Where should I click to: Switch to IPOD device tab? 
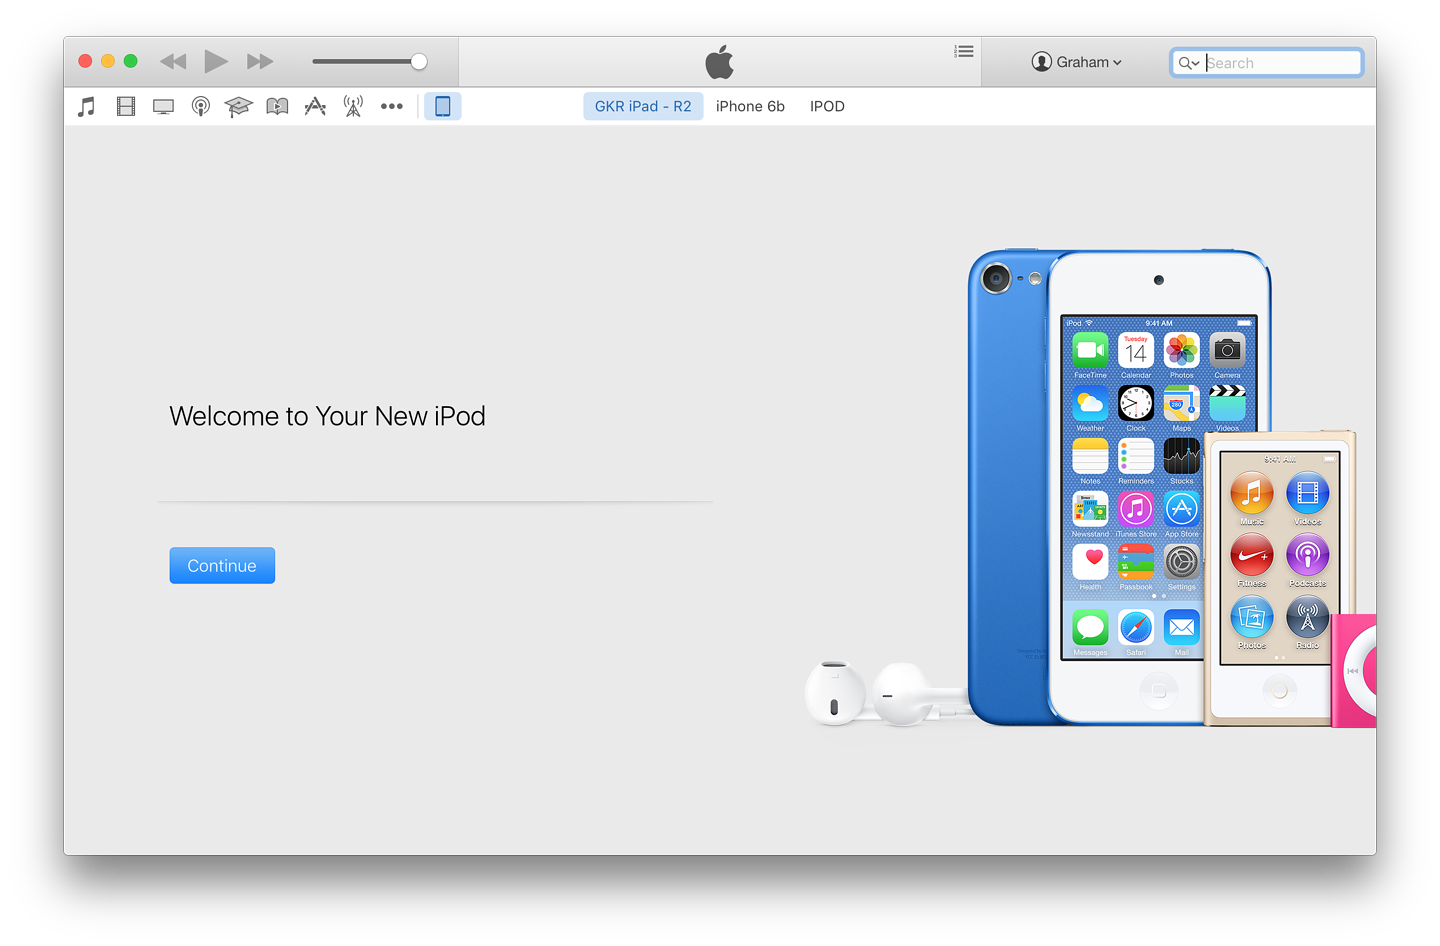[827, 106]
